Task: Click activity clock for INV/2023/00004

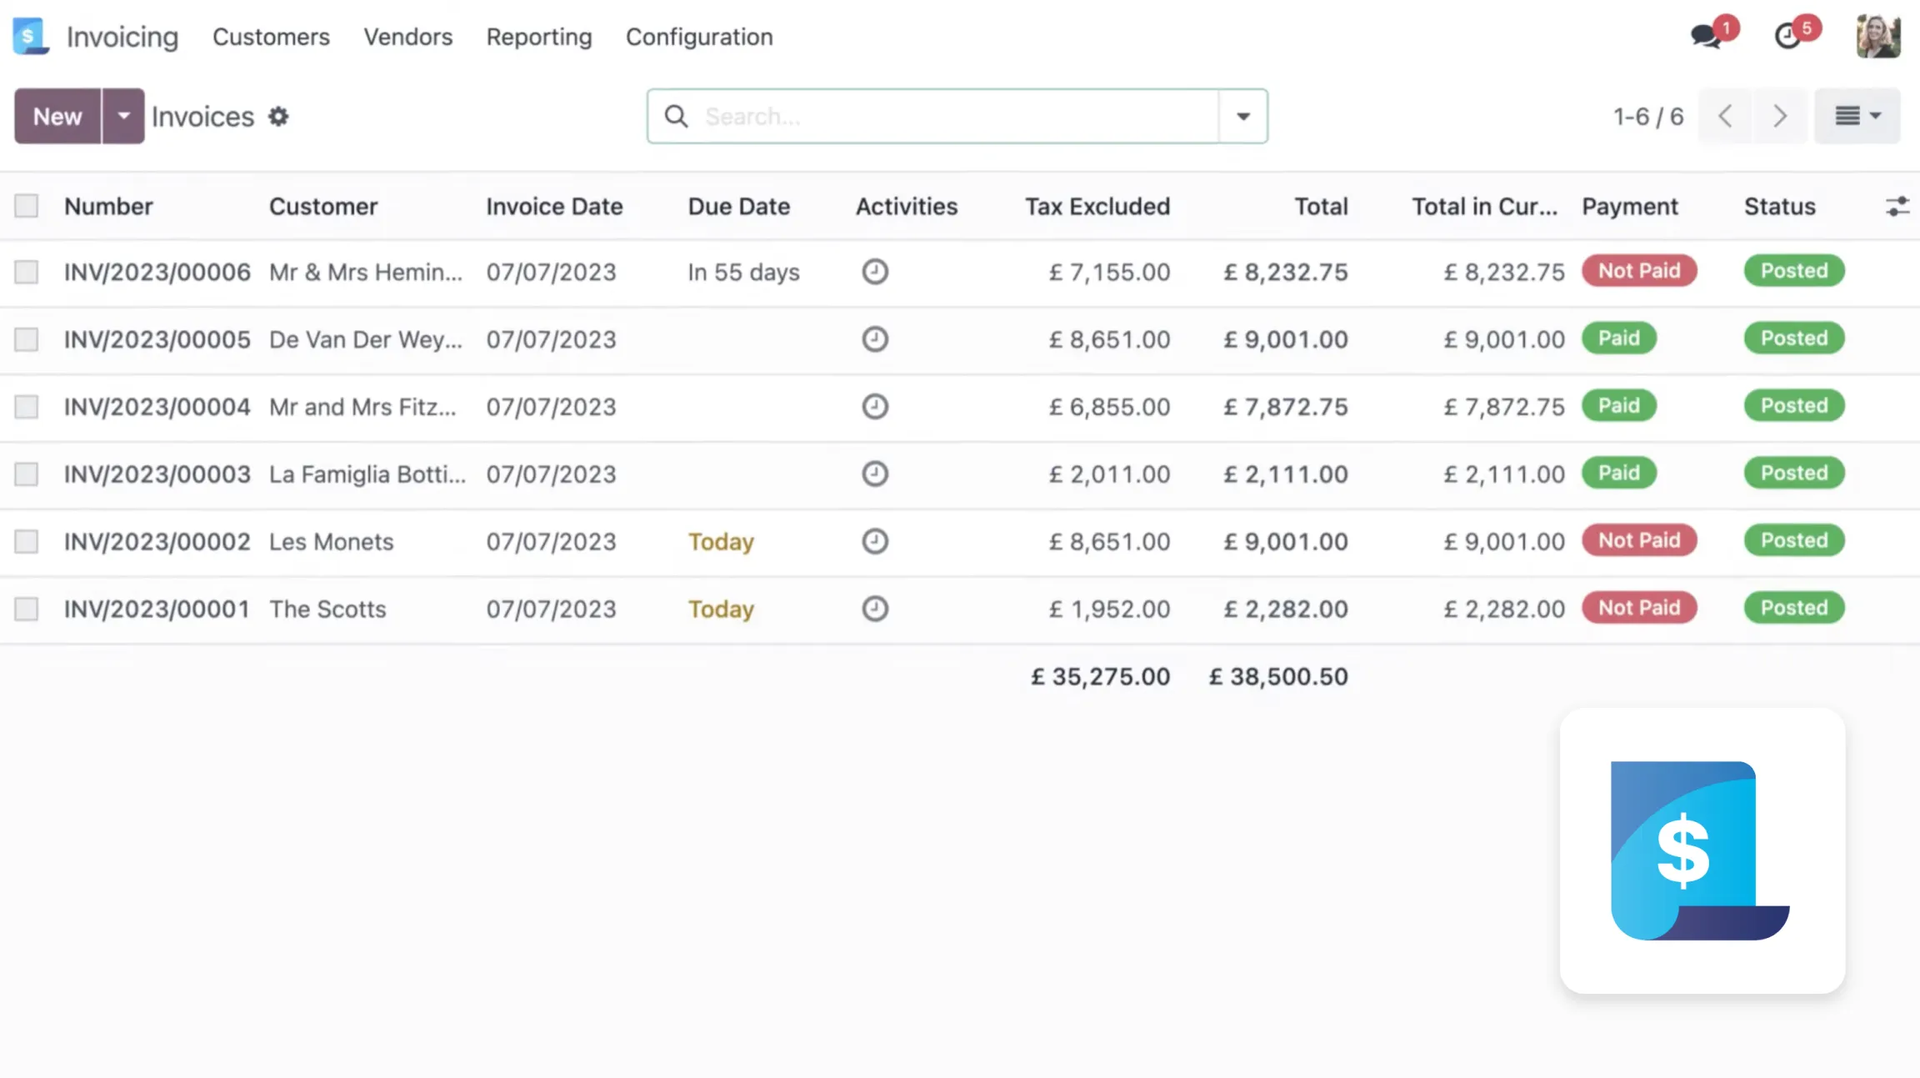Action: (x=875, y=406)
